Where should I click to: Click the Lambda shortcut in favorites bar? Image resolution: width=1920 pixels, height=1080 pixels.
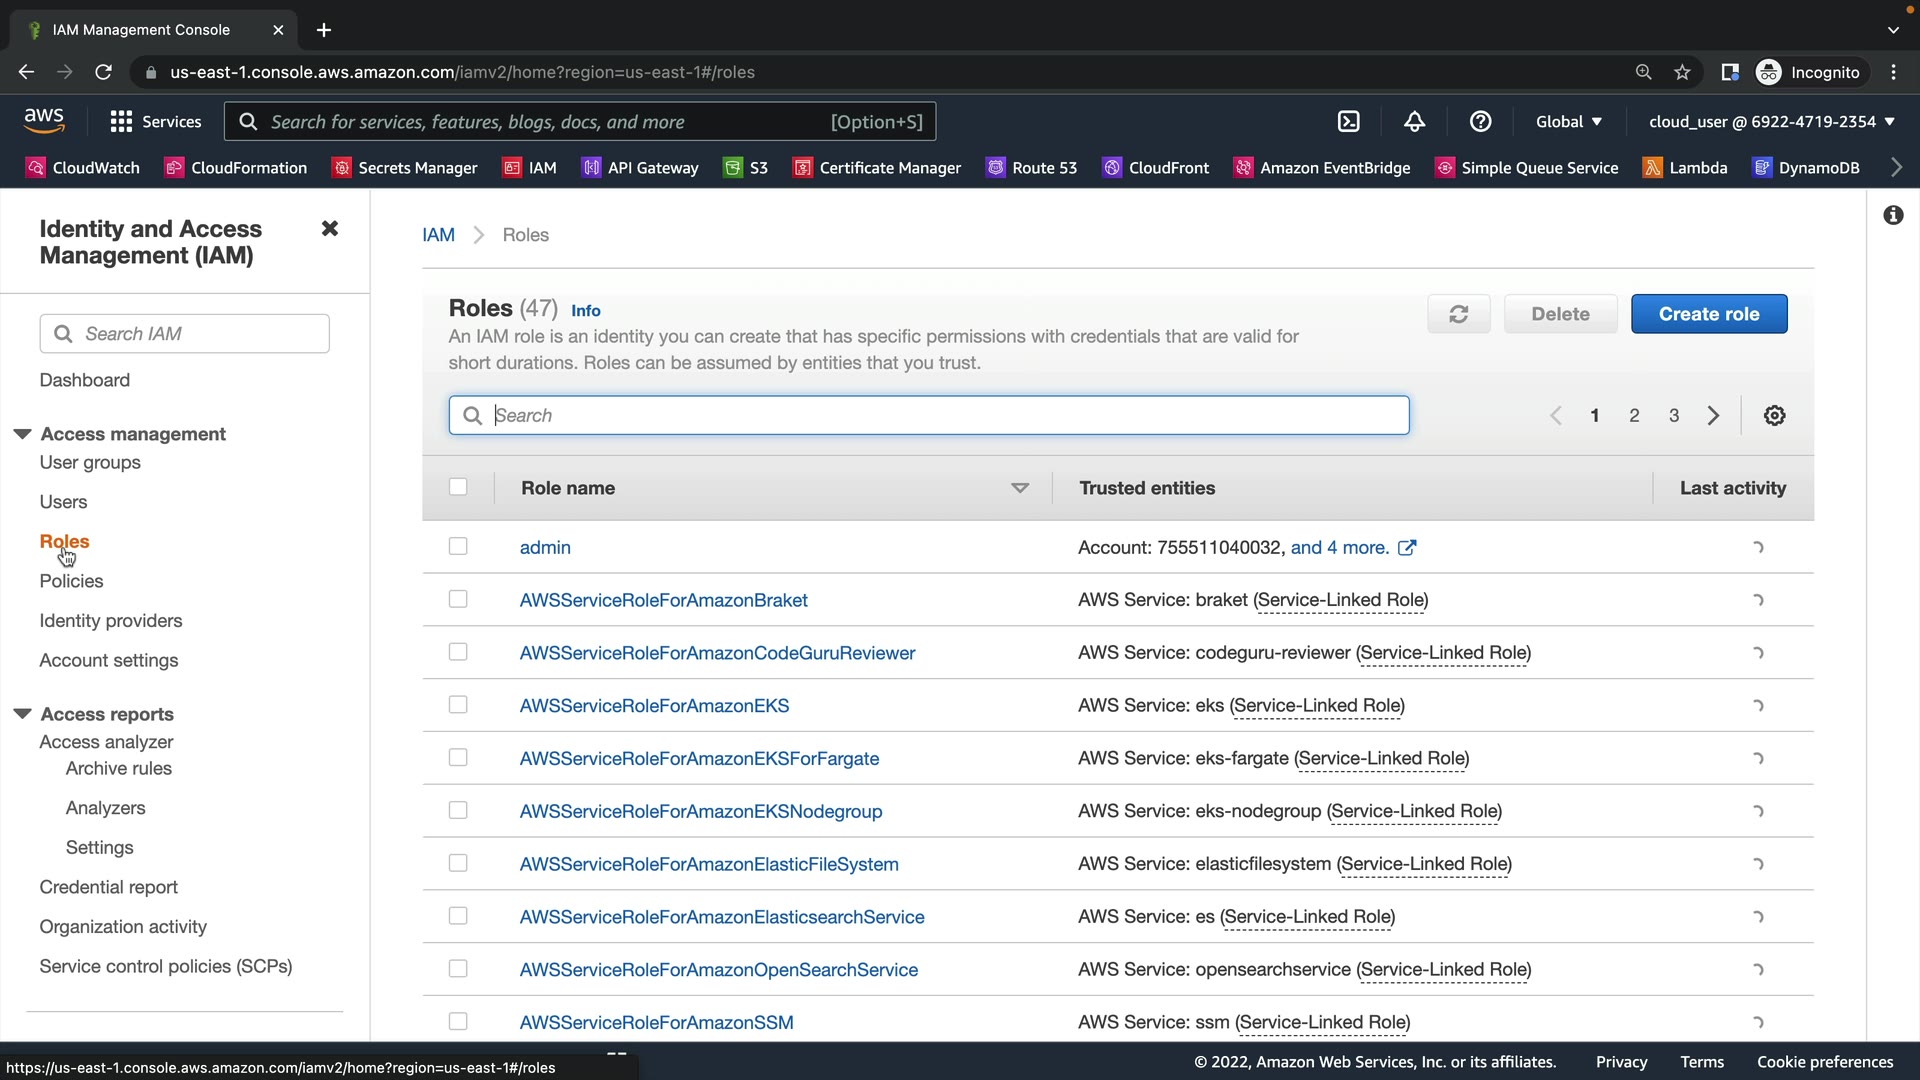[x=1685, y=168]
